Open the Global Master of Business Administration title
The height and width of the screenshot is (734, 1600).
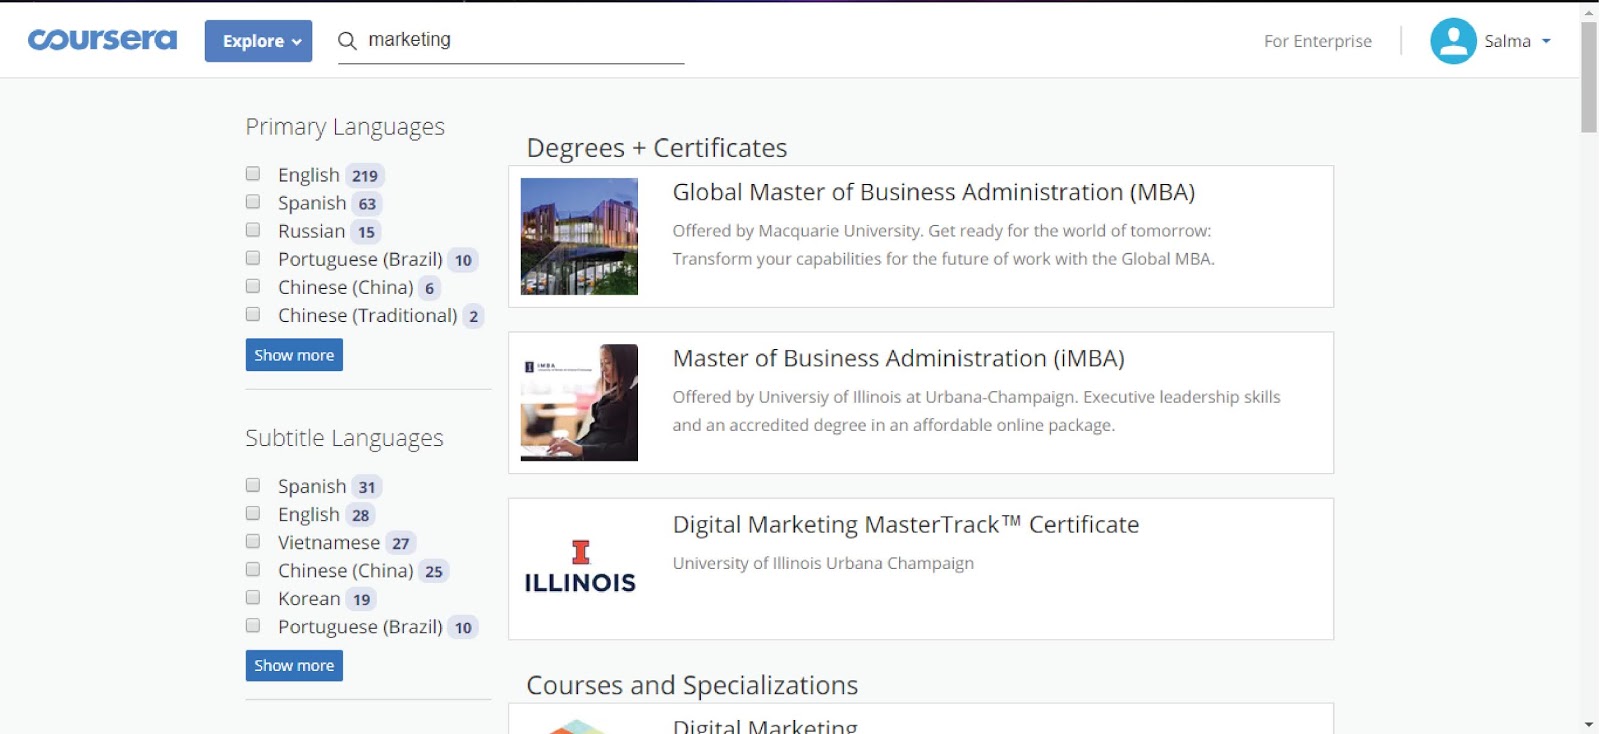pyautogui.click(x=934, y=192)
